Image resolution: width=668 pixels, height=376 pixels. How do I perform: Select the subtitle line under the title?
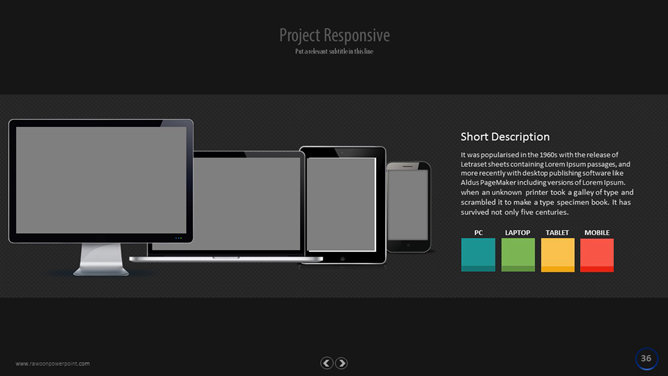click(334, 52)
